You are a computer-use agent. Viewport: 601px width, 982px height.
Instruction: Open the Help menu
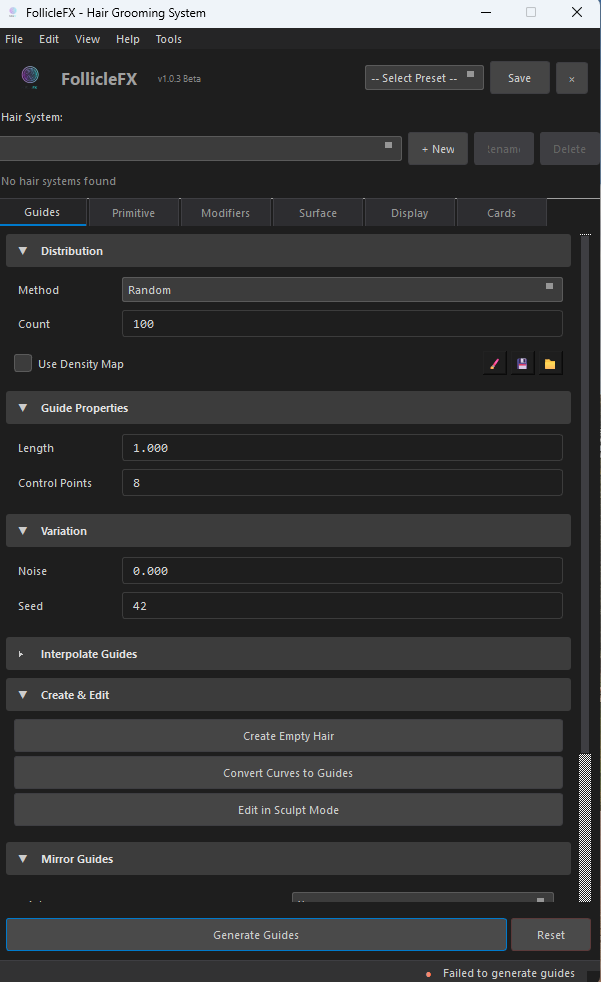[x=128, y=39]
